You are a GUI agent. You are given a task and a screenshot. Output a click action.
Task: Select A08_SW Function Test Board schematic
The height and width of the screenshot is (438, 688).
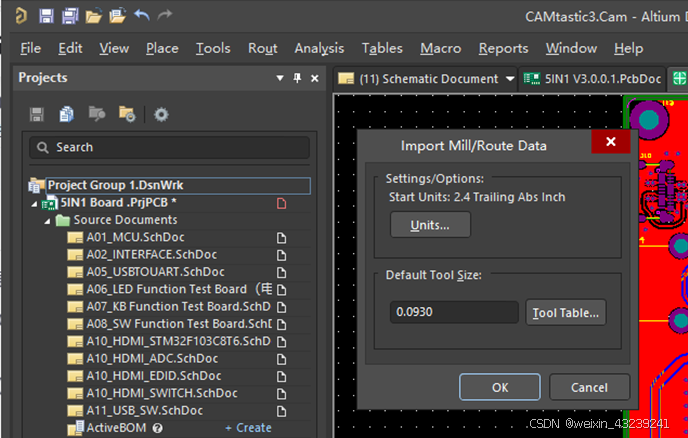pyautogui.click(x=179, y=324)
